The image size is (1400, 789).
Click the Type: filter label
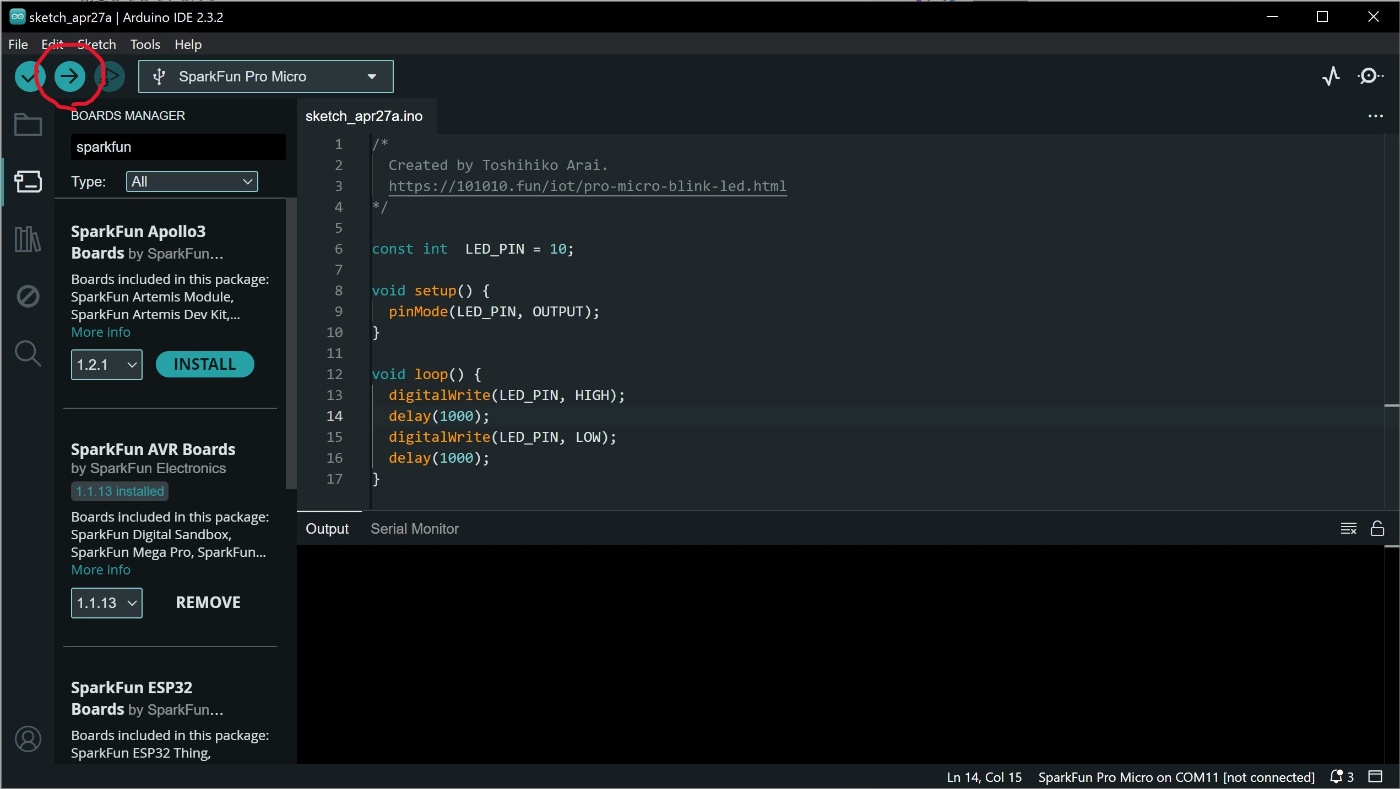[x=89, y=182]
